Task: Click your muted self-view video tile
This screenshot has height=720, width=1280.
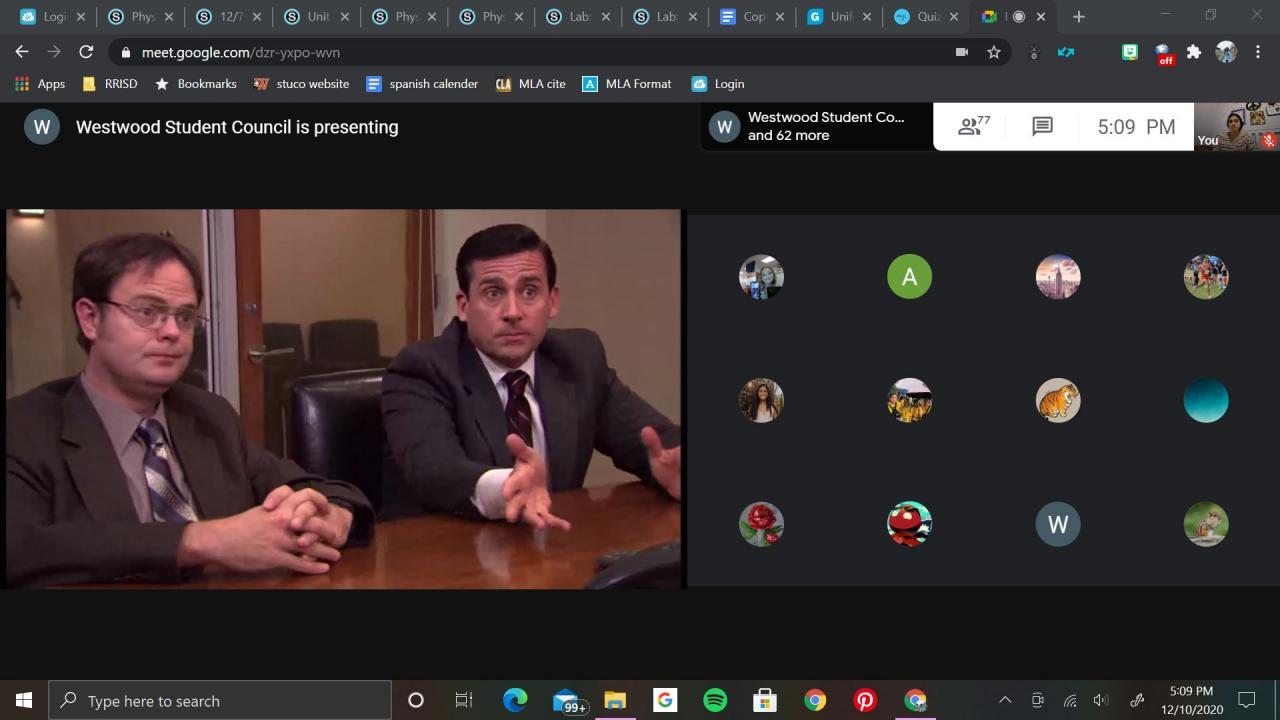Action: coord(1237,127)
